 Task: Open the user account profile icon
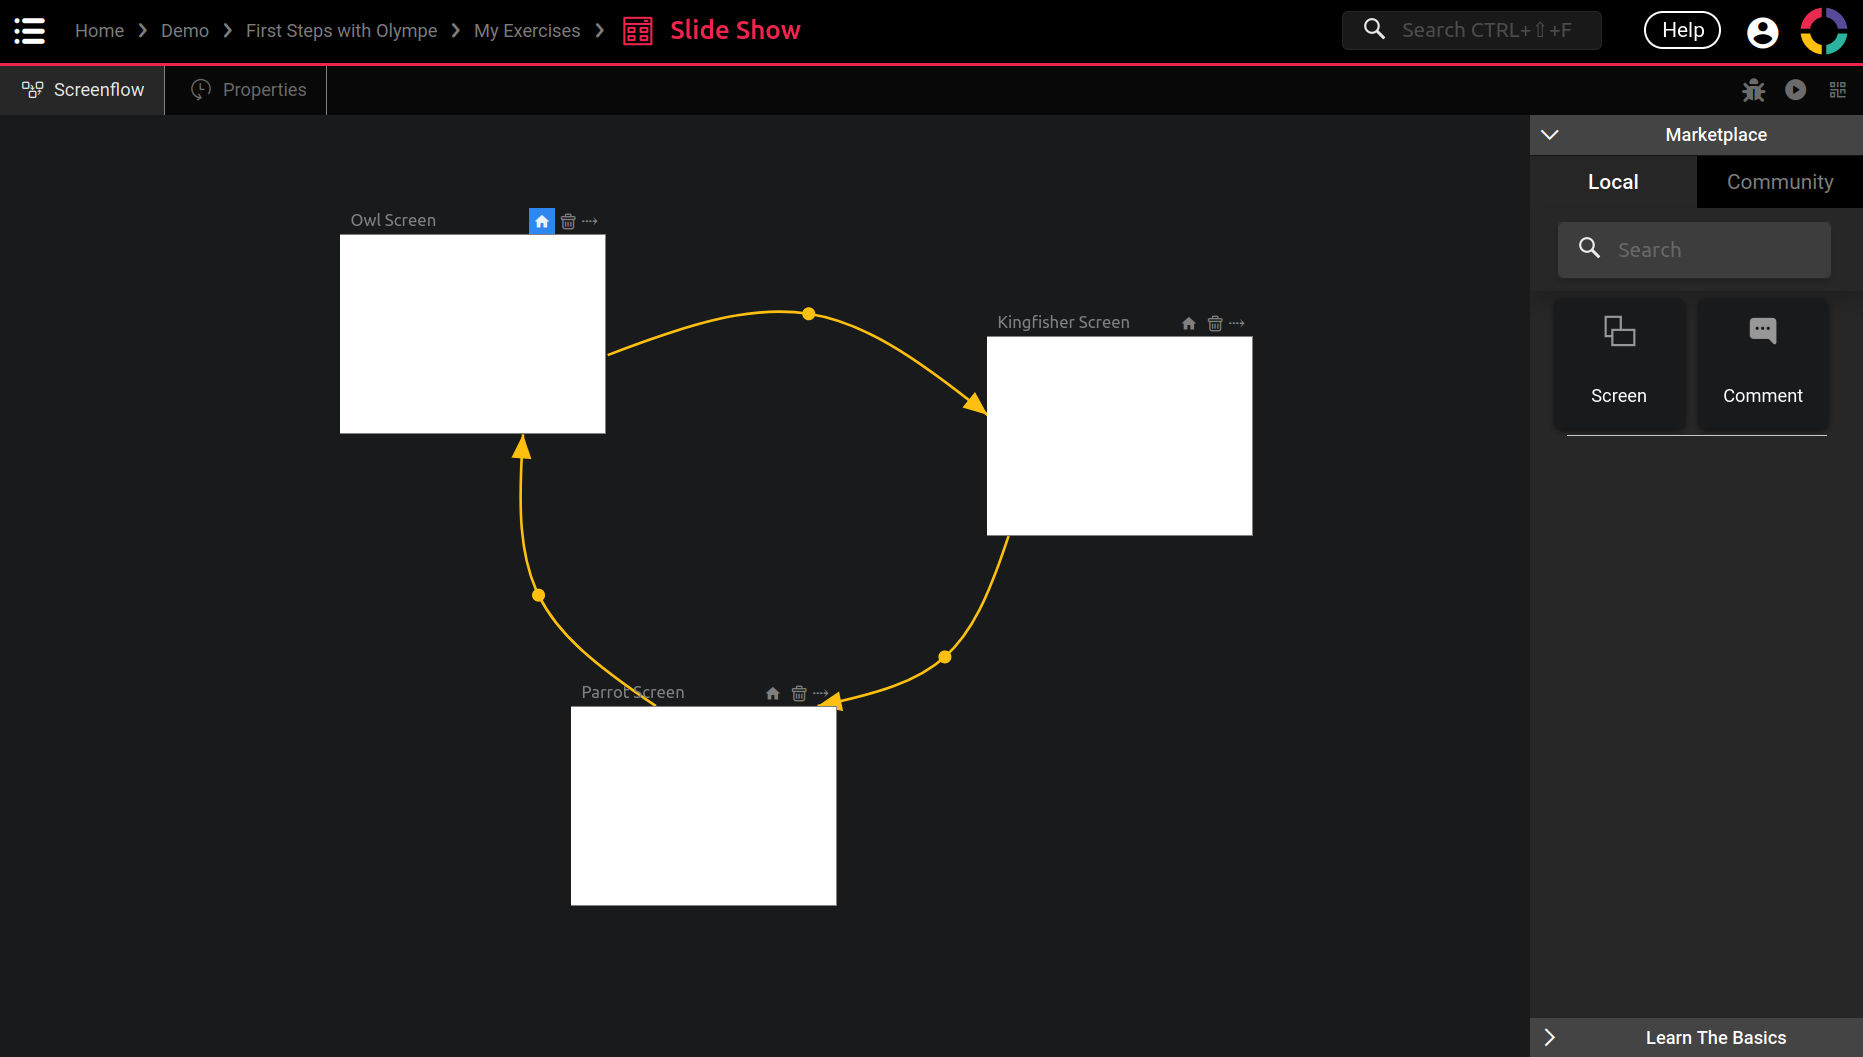(x=1762, y=32)
